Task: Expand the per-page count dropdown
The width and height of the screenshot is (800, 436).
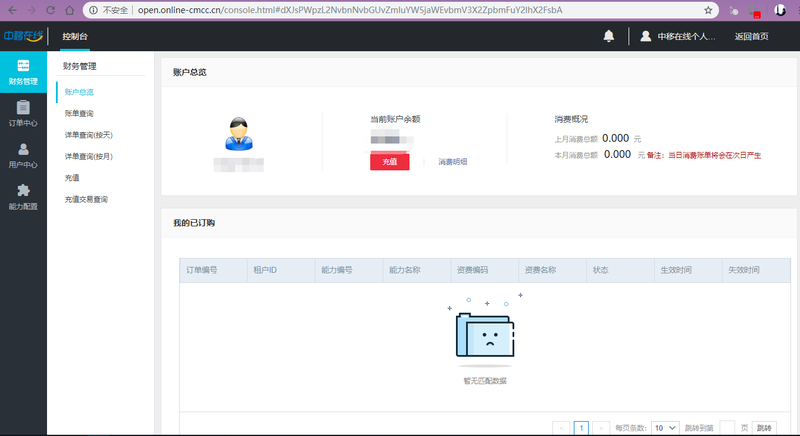Action: click(665, 427)
